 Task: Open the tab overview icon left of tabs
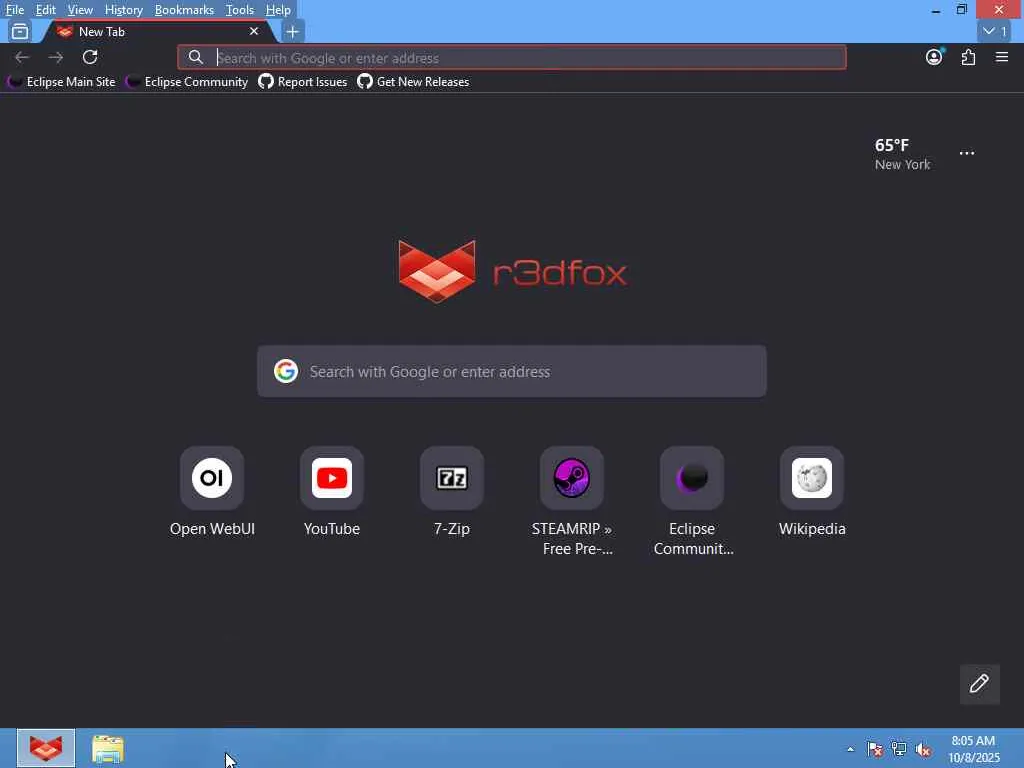tap(20, 31)
